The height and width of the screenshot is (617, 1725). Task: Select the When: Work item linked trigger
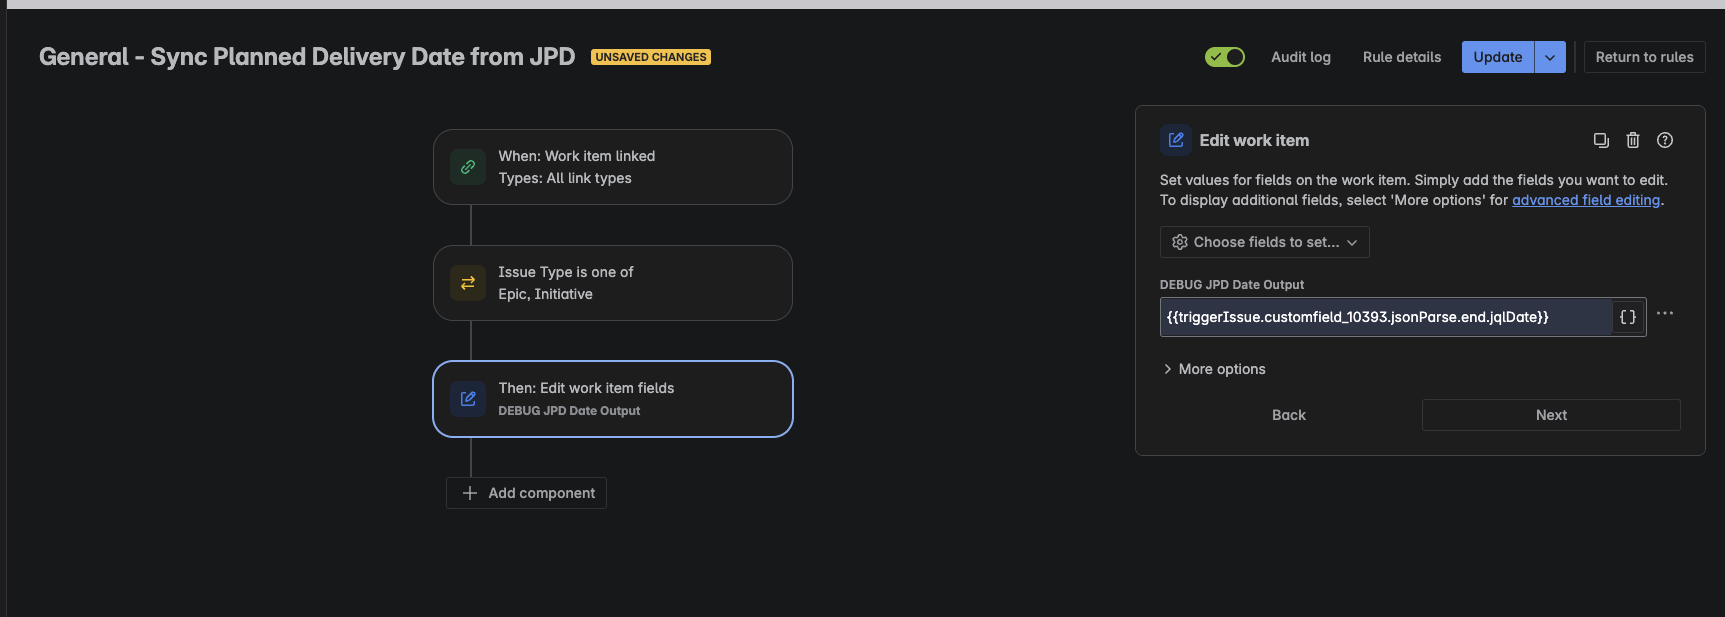pos(613,167)
